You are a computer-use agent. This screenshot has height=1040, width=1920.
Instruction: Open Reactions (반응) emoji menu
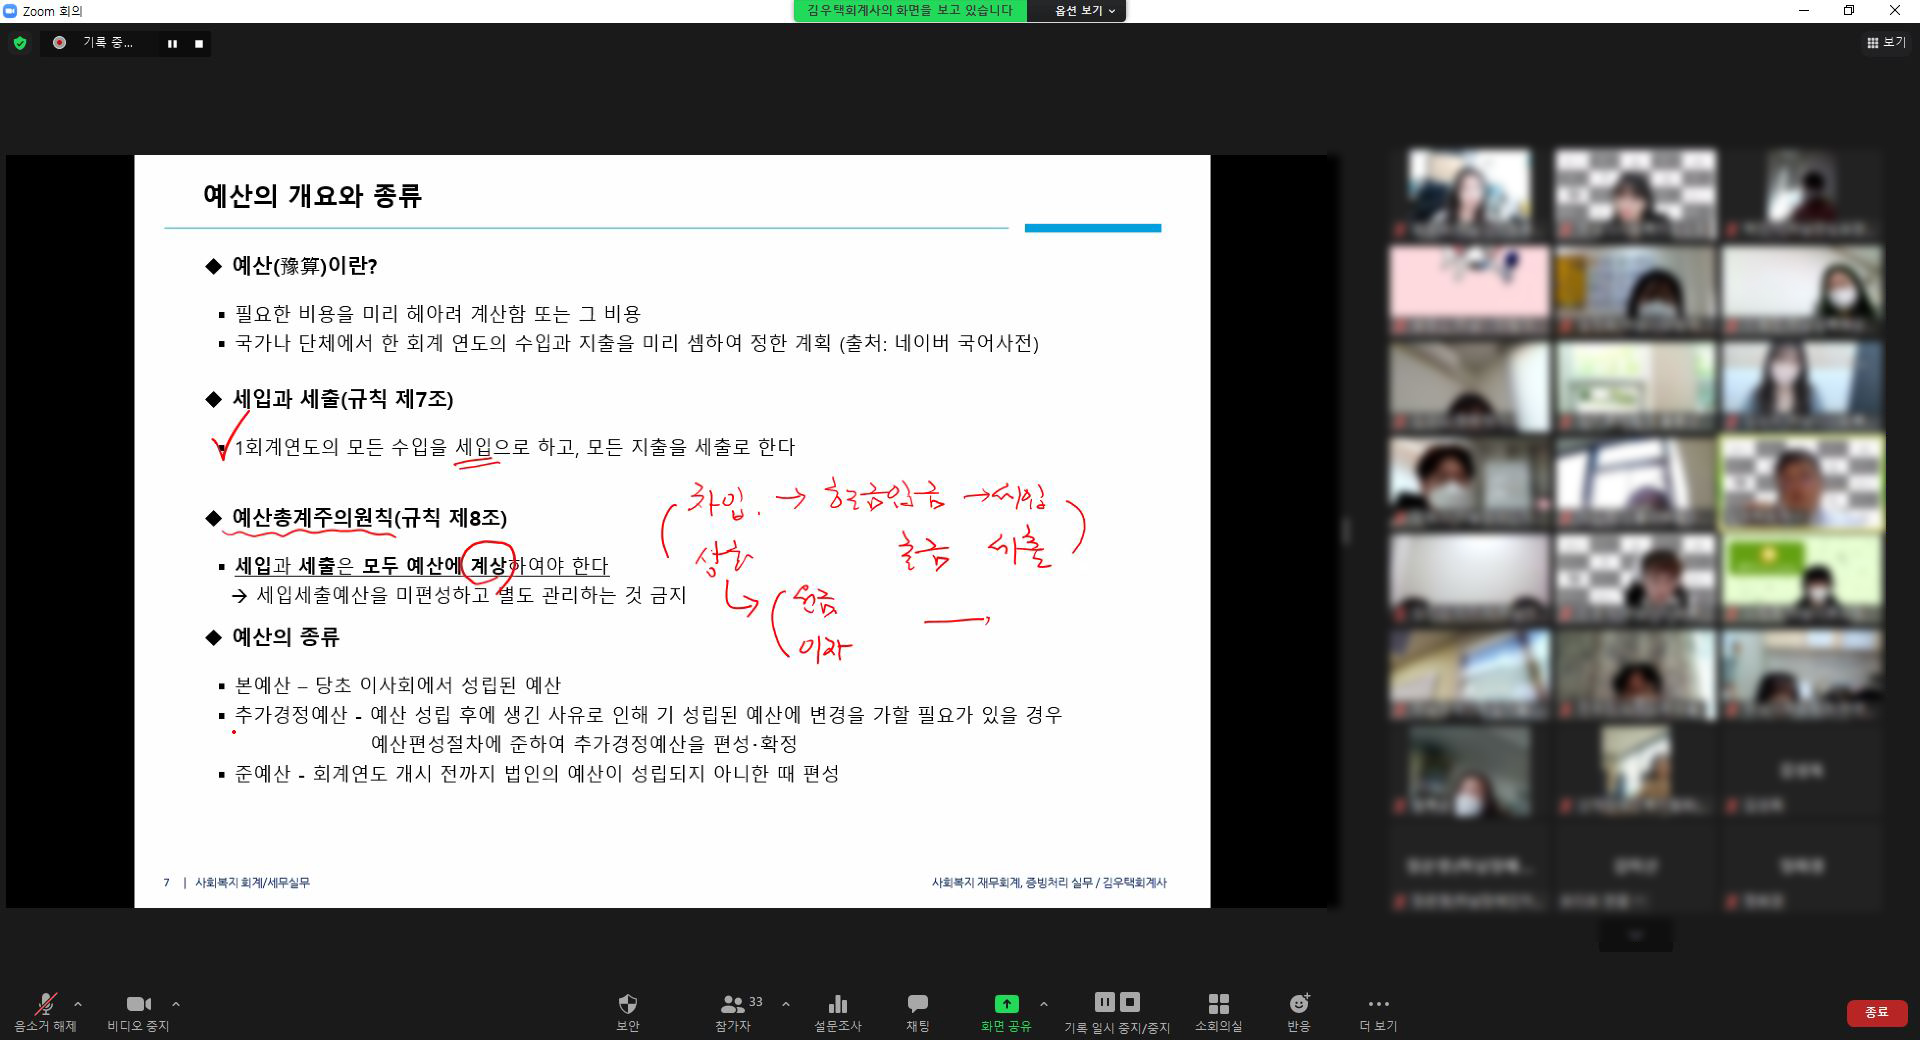pyautogui.click(x=1298, y=1004)
